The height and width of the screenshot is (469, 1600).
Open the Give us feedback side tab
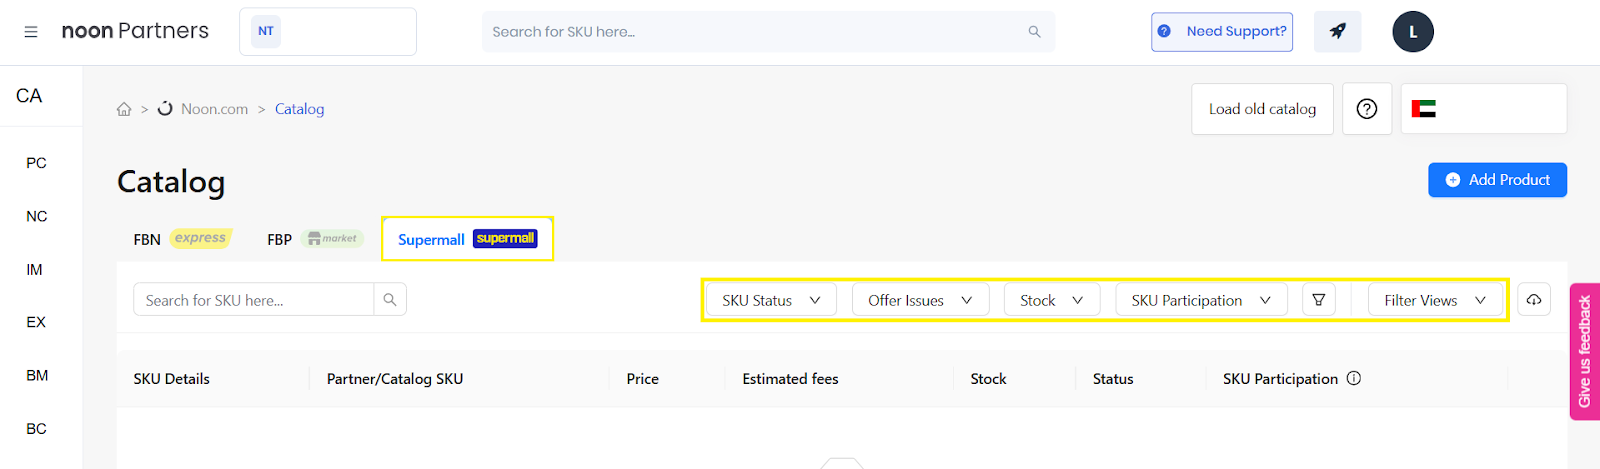click(x=1585, y=351)
